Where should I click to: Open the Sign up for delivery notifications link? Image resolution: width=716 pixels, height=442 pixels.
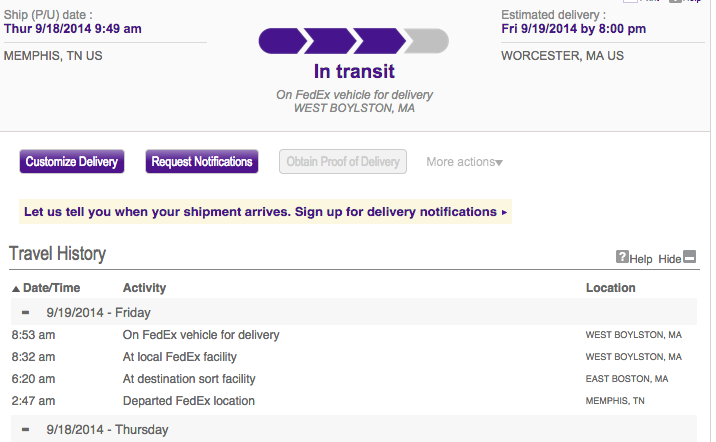pyautogui.click(x=395, y=212)
